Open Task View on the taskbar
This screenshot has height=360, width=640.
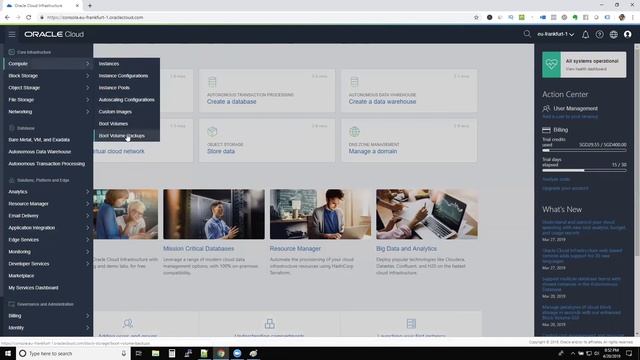coord(138,353)
